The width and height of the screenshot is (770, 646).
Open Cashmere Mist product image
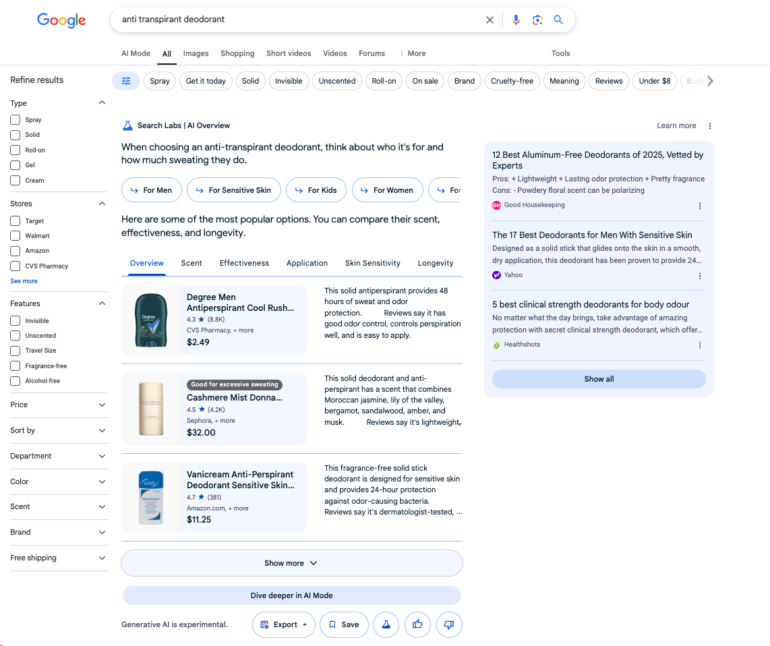[x=151, y=409]
